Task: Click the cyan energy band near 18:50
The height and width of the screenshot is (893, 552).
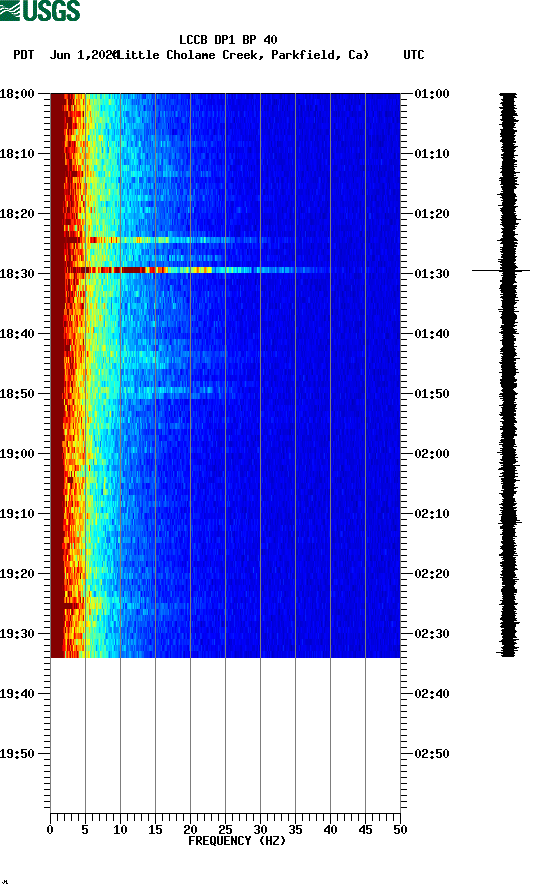Action: point(171,391)
